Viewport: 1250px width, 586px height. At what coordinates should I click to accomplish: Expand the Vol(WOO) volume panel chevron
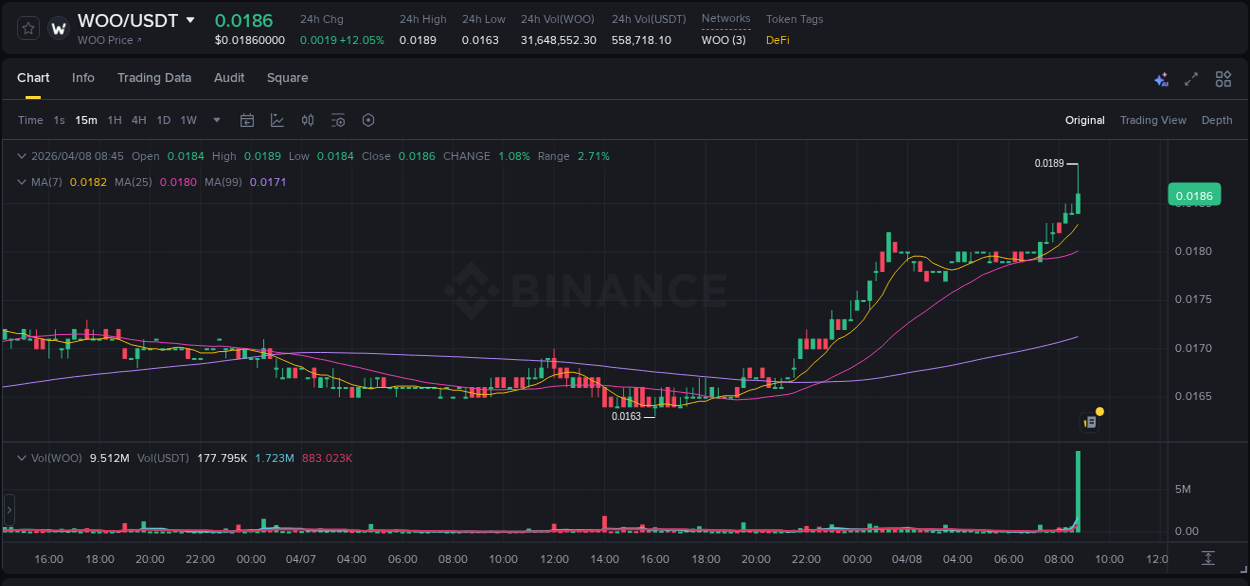[x=22, y=457]
